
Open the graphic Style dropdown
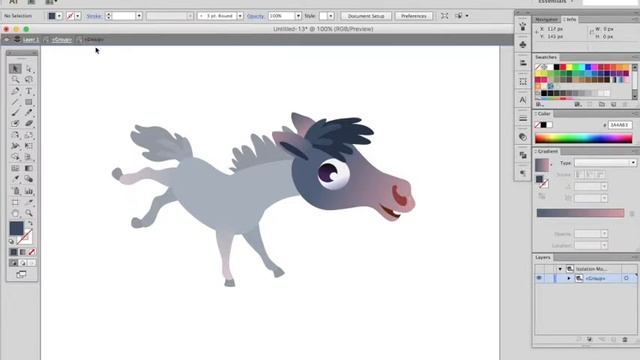coord(331,16)
